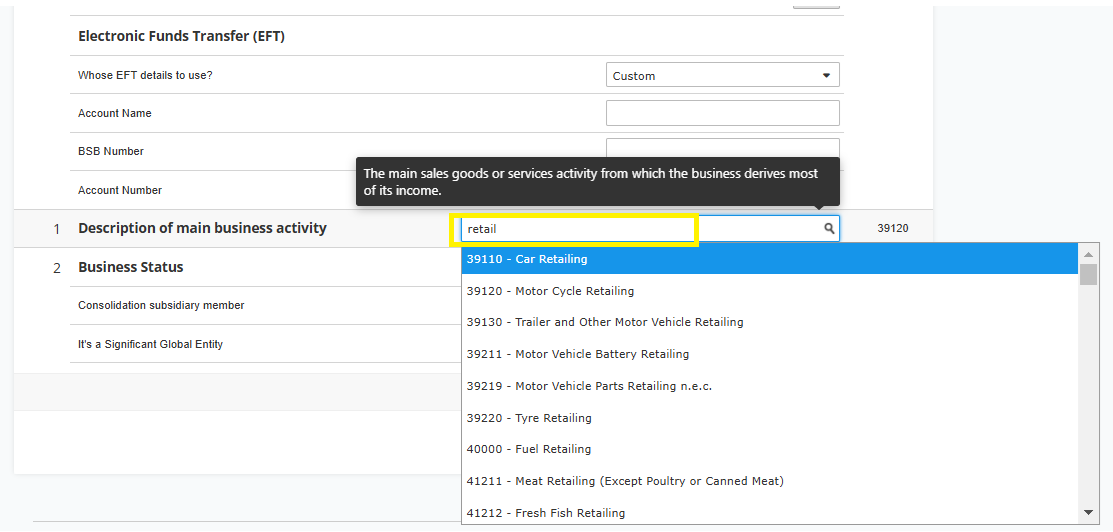Screen dimensions: 1113x532
Task: Pick 41211 - Meat Retailing option
Action: click(624, 481)
